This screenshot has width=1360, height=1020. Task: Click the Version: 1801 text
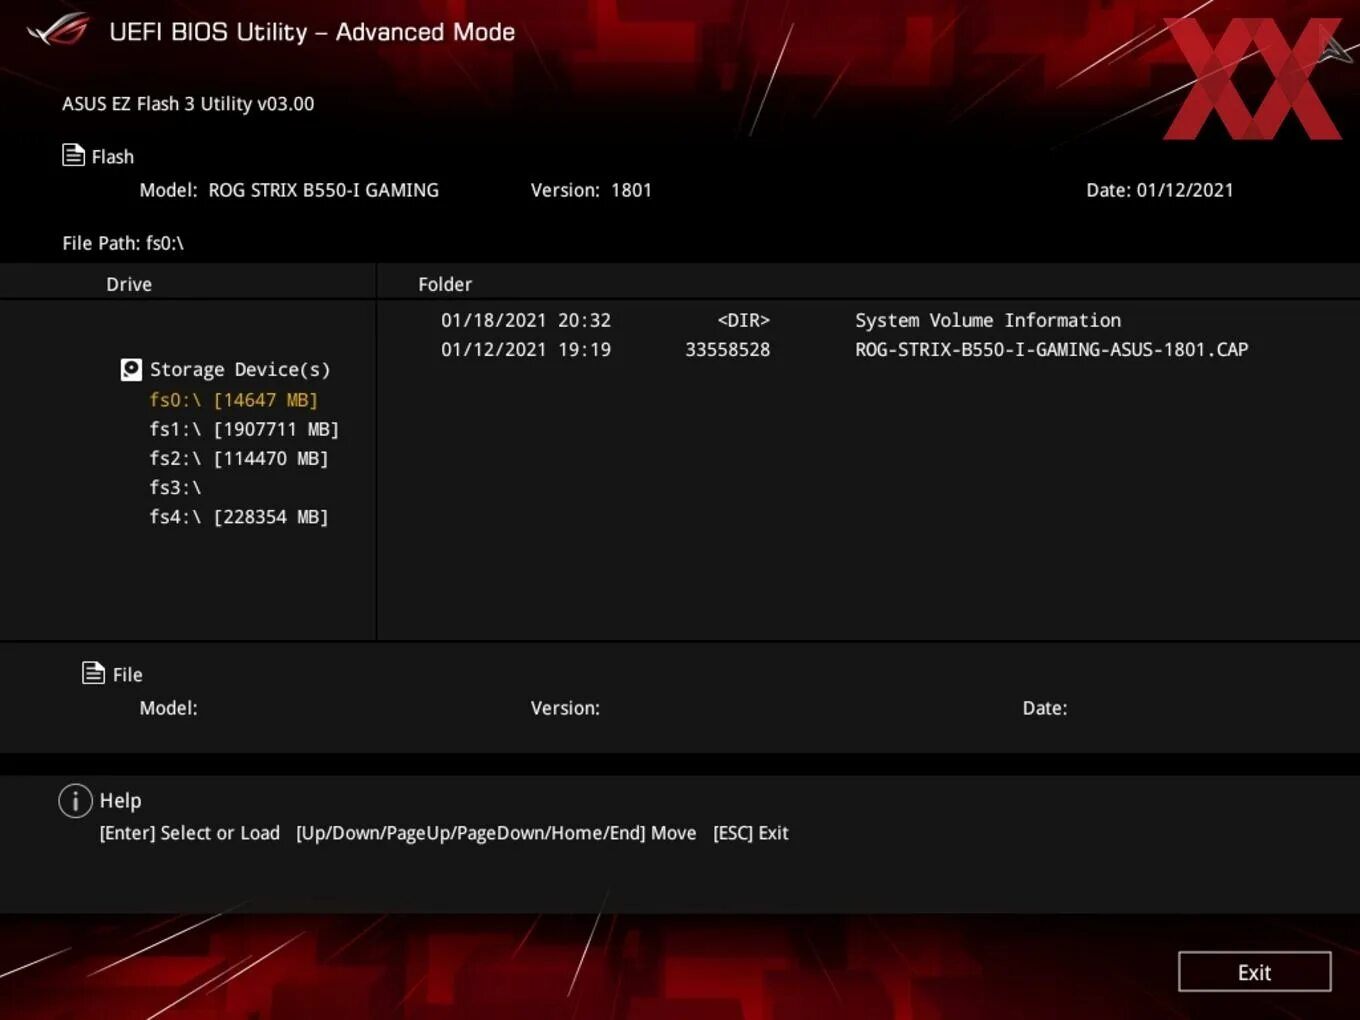(591, 190)
